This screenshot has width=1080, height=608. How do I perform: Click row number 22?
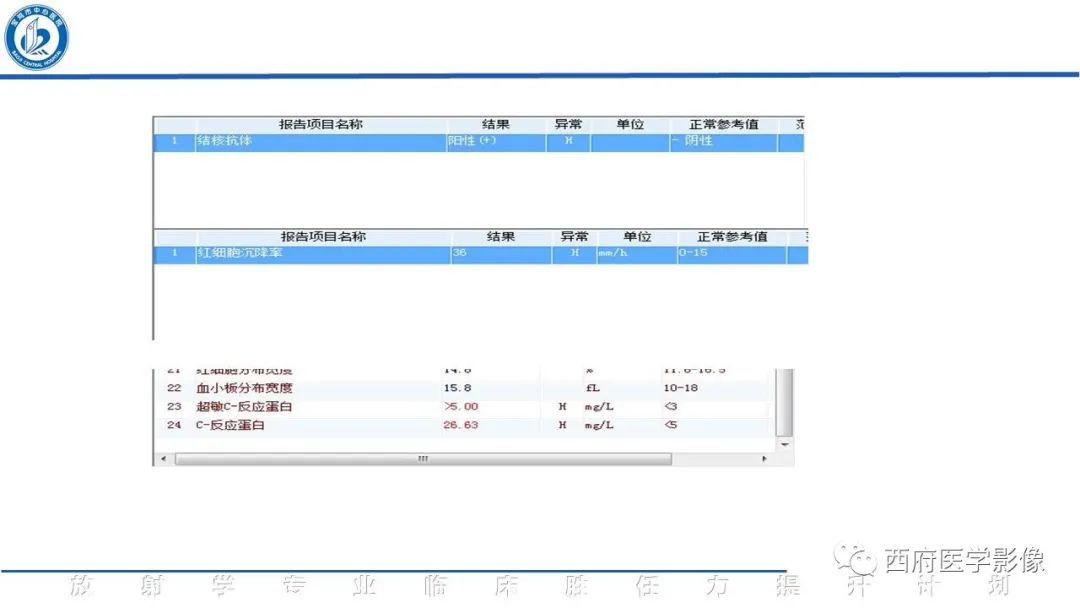(174, 388)
